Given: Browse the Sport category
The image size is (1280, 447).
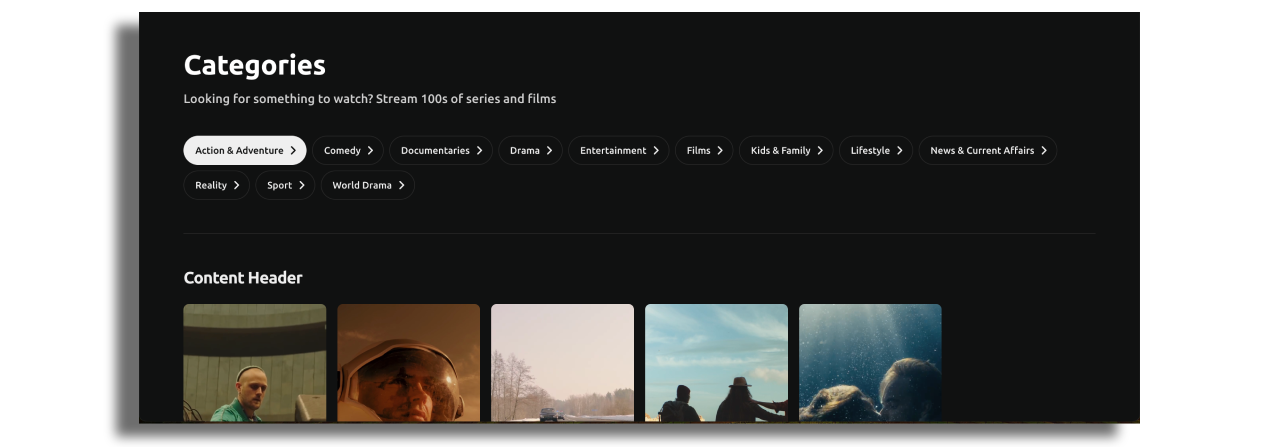Looking at the screenshot, I should (x=284, y=185).
